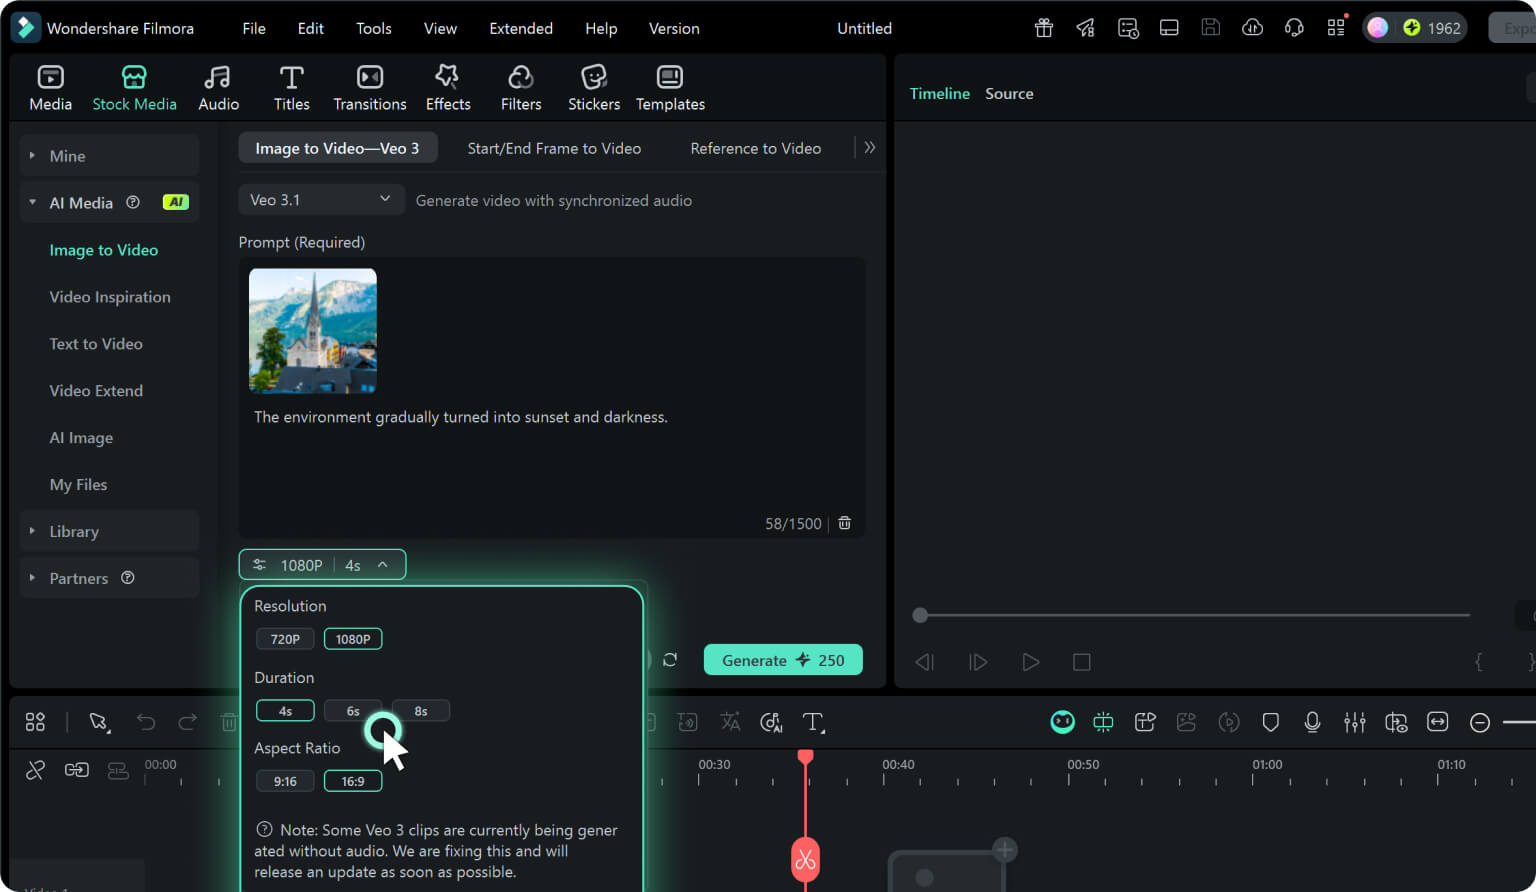Viewport: 1536px width, 892px height.
Task: Open the Effects panel
Action: (x=447, y=86)
